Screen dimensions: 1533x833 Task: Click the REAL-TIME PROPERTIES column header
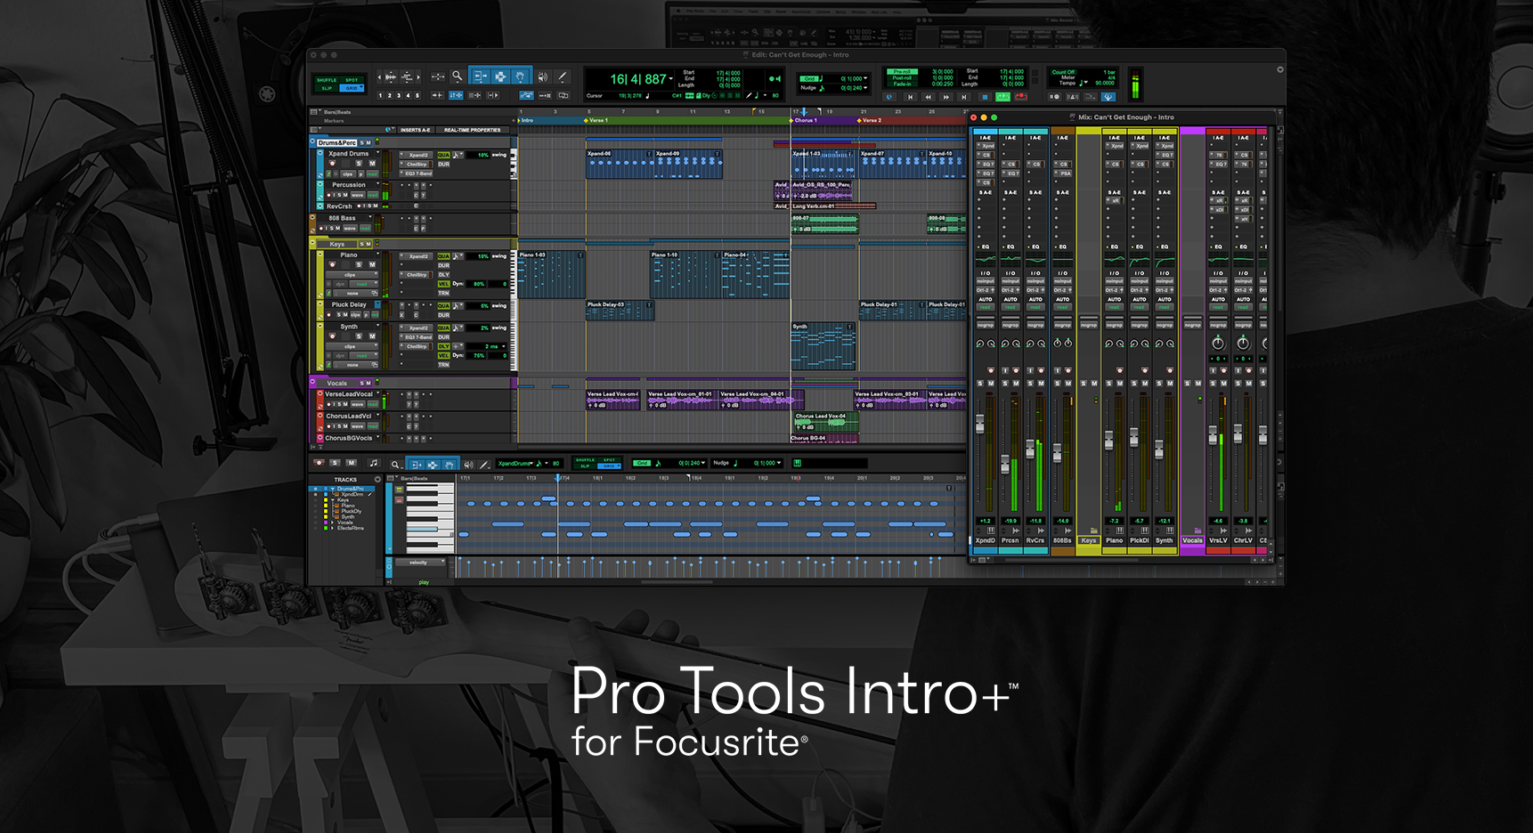click(x=472, y=130)
